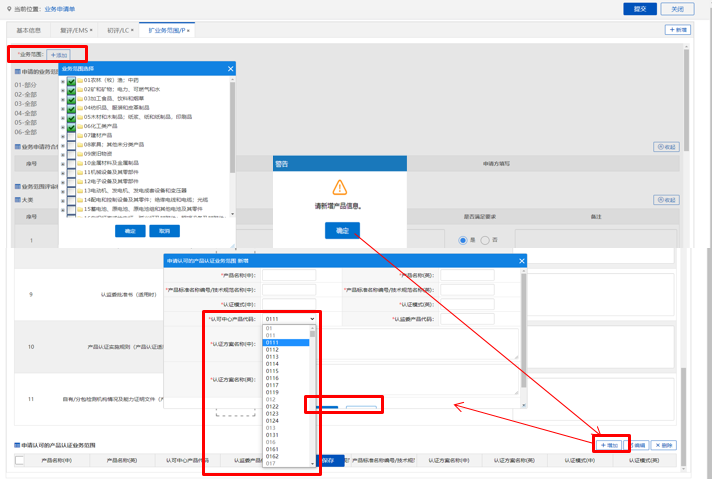Click the folder icon of node 03加工食品

point(80,99)
